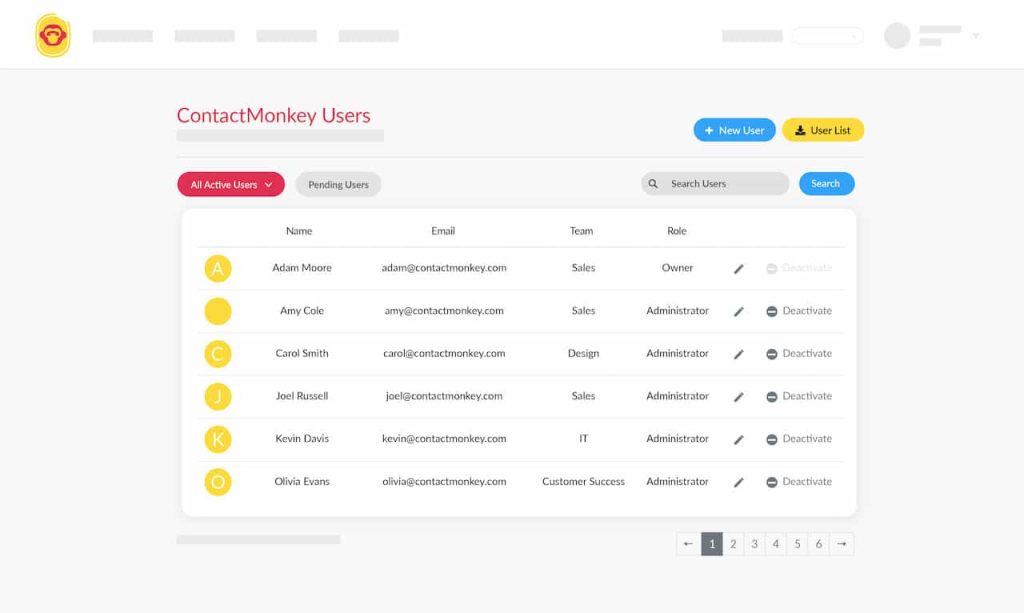Viewport: 1024px width, 613px height.
Task: Click the blue Search button
Action: coord(827,183)
